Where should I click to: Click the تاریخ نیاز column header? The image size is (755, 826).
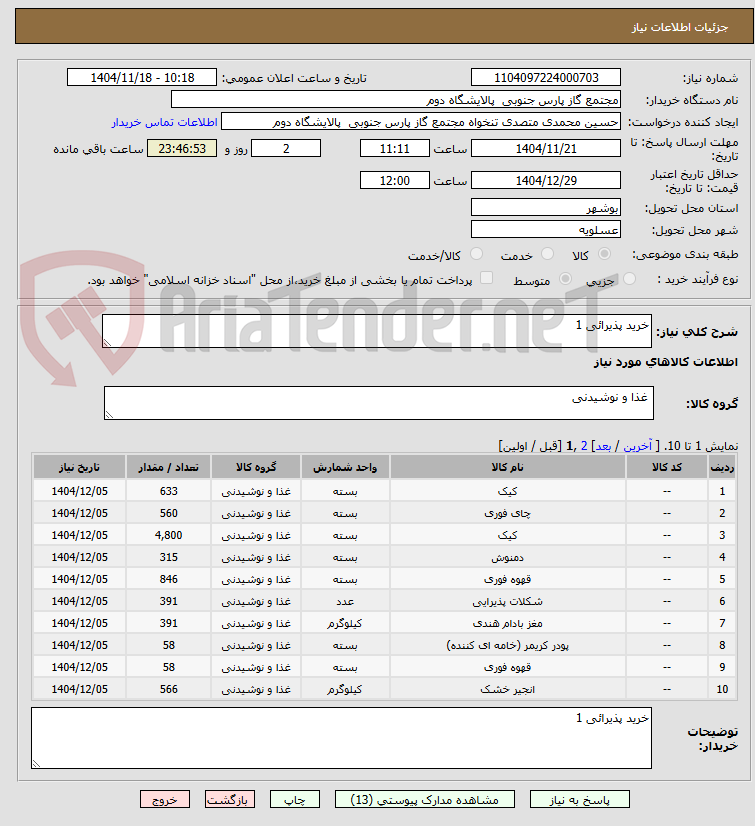pos(79,467)
